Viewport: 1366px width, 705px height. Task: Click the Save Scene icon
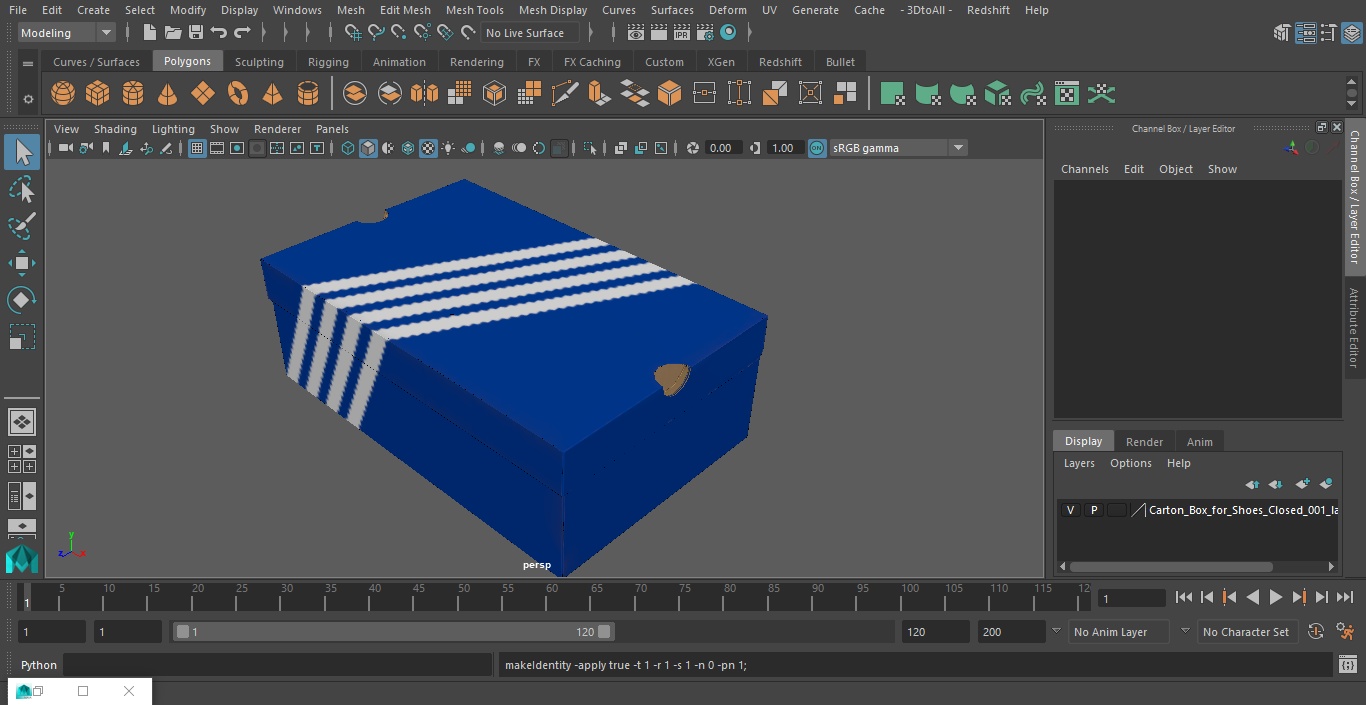(x=196, y=33)
